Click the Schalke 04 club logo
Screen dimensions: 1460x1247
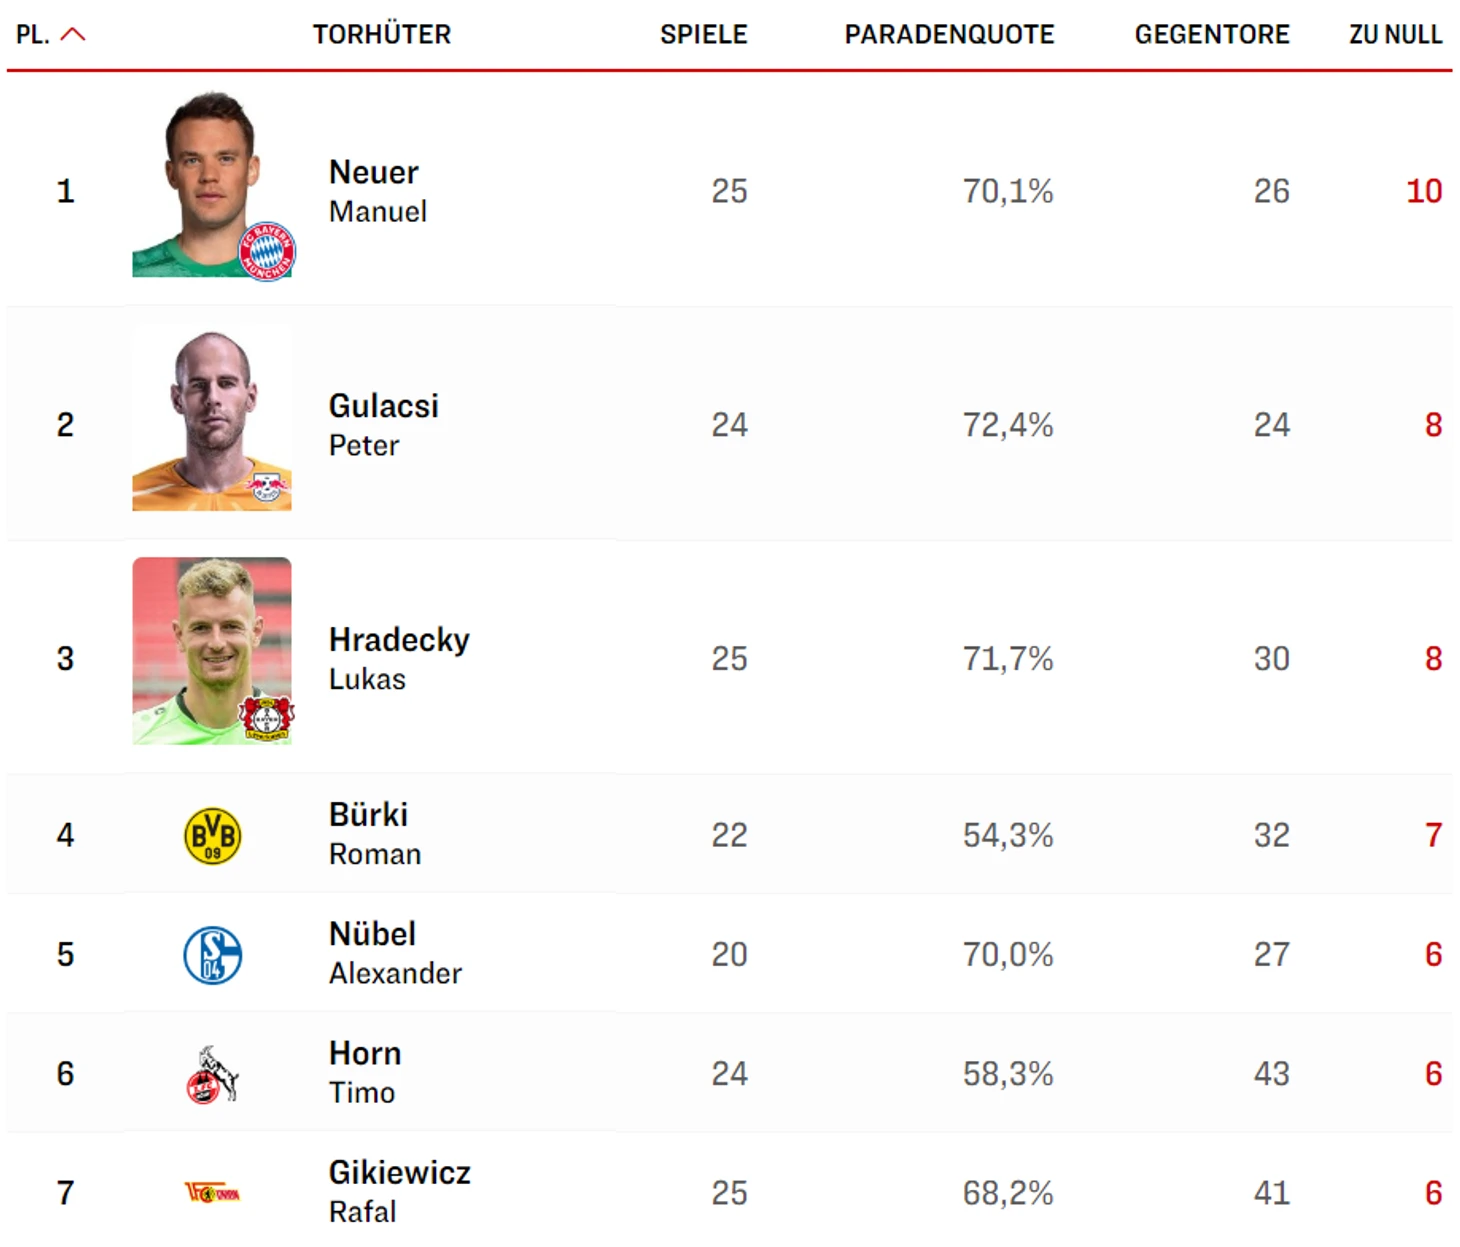coord(213,955)
